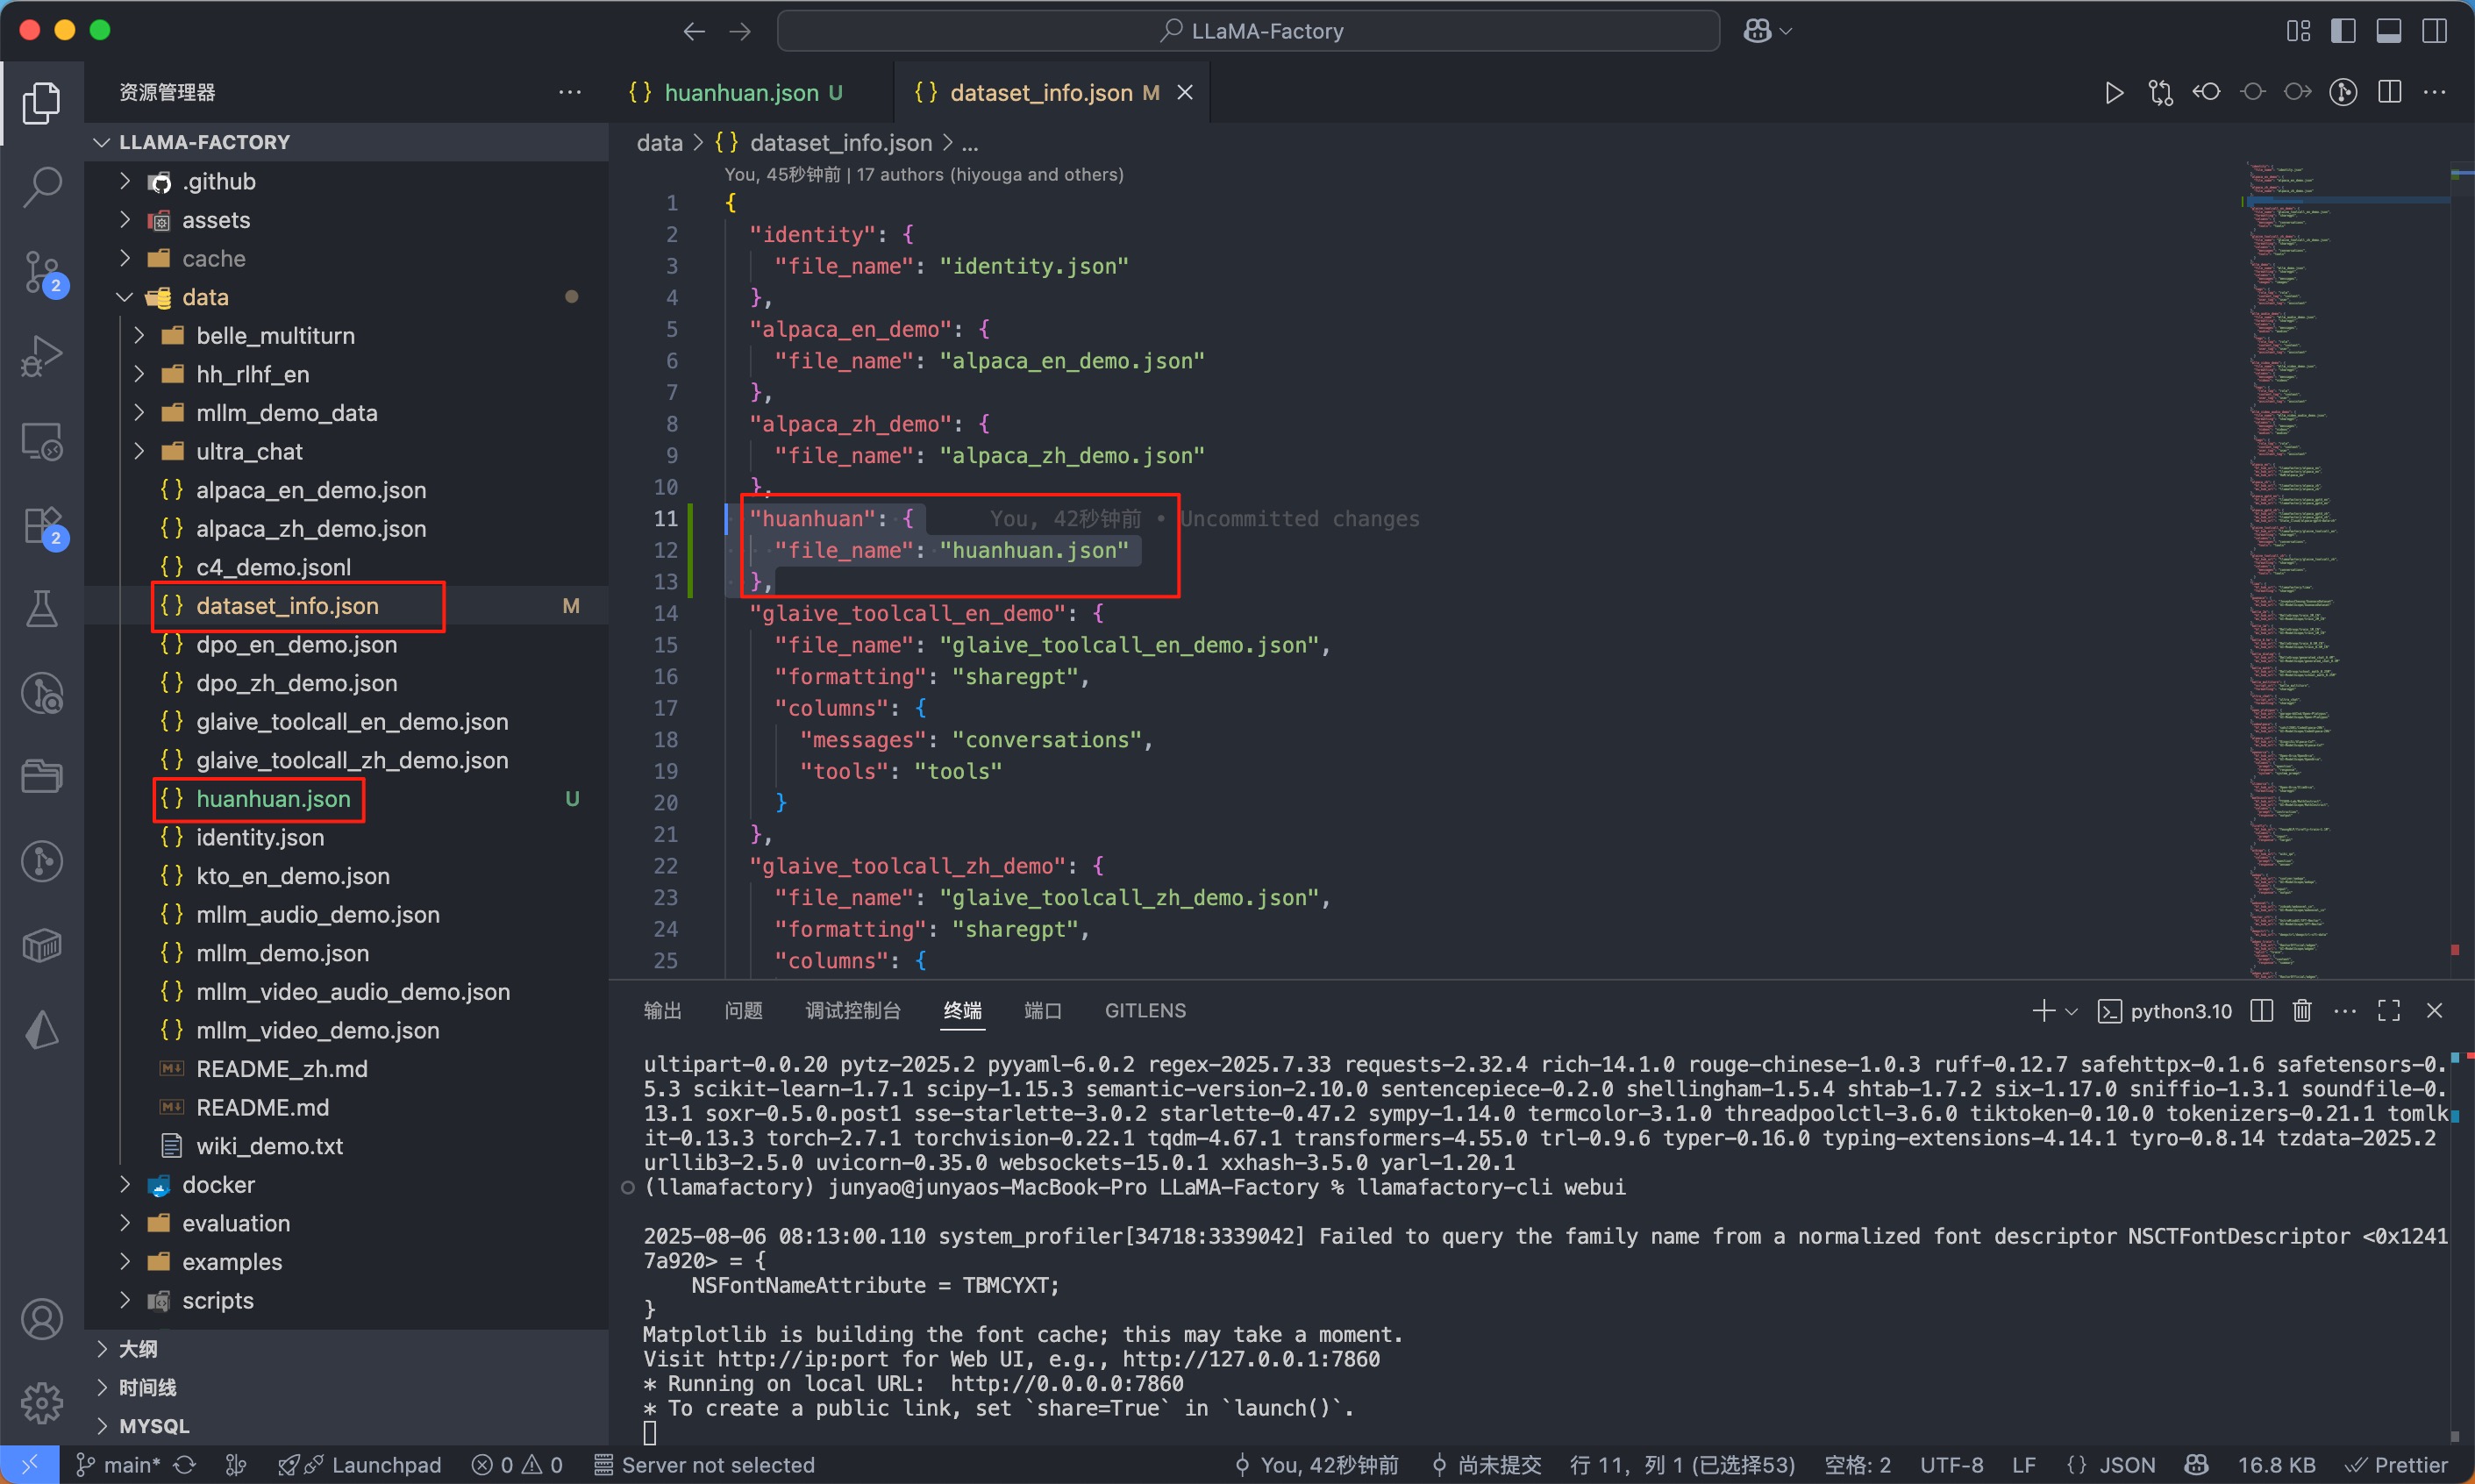
Task: Click data in the editor breadcrumb
Action: click(660, 143)
